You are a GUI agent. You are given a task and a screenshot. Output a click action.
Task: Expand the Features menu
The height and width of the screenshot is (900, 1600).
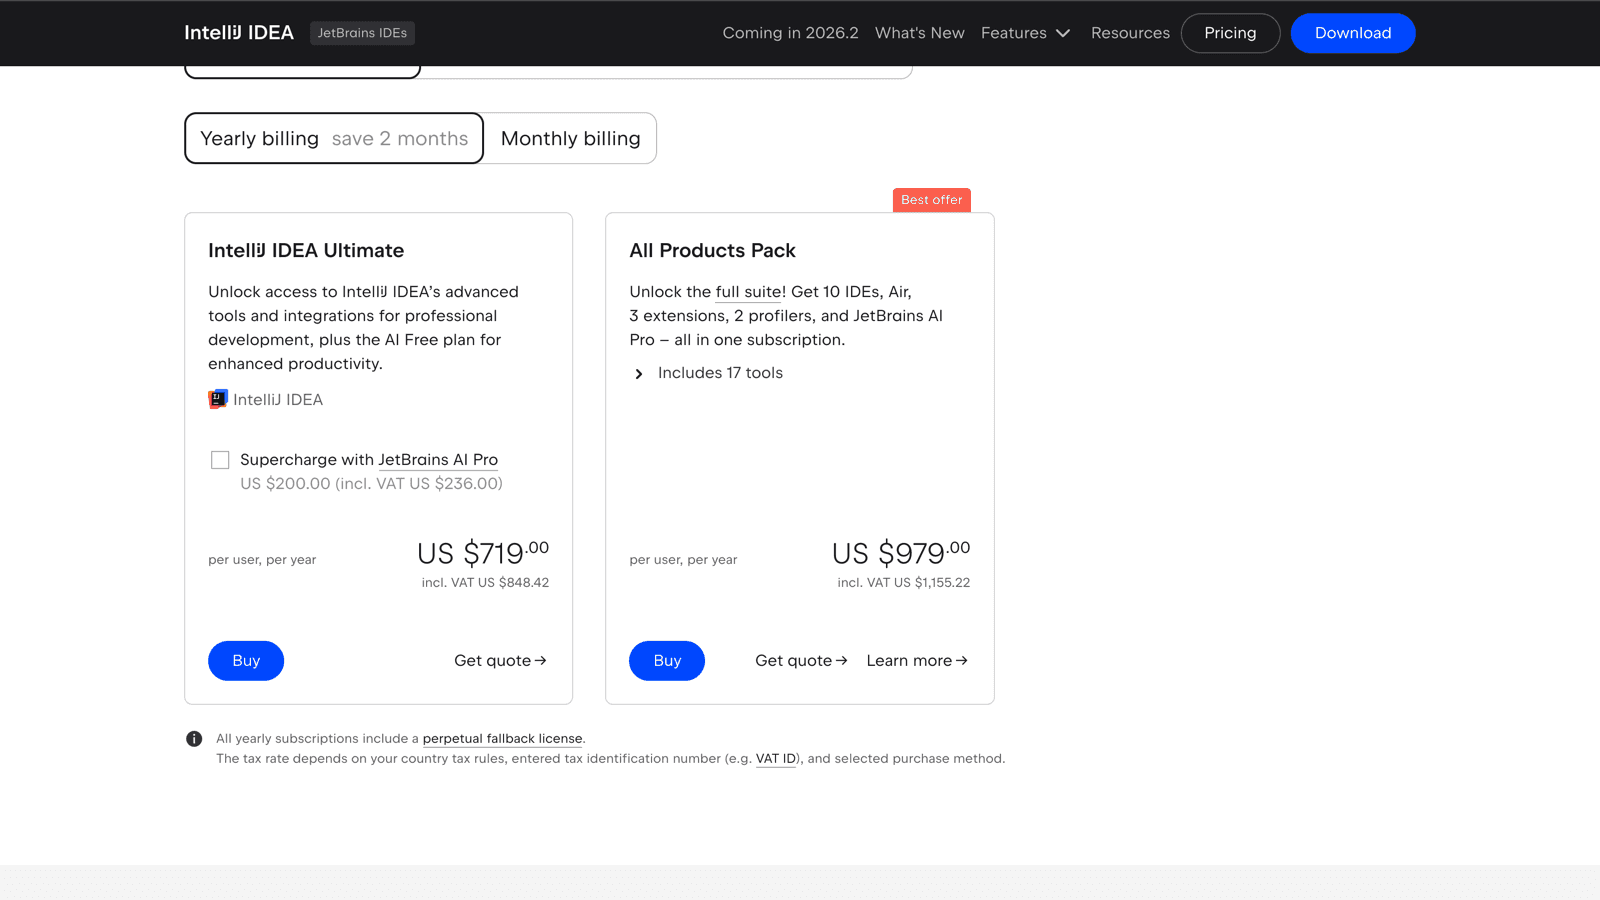1025,33
